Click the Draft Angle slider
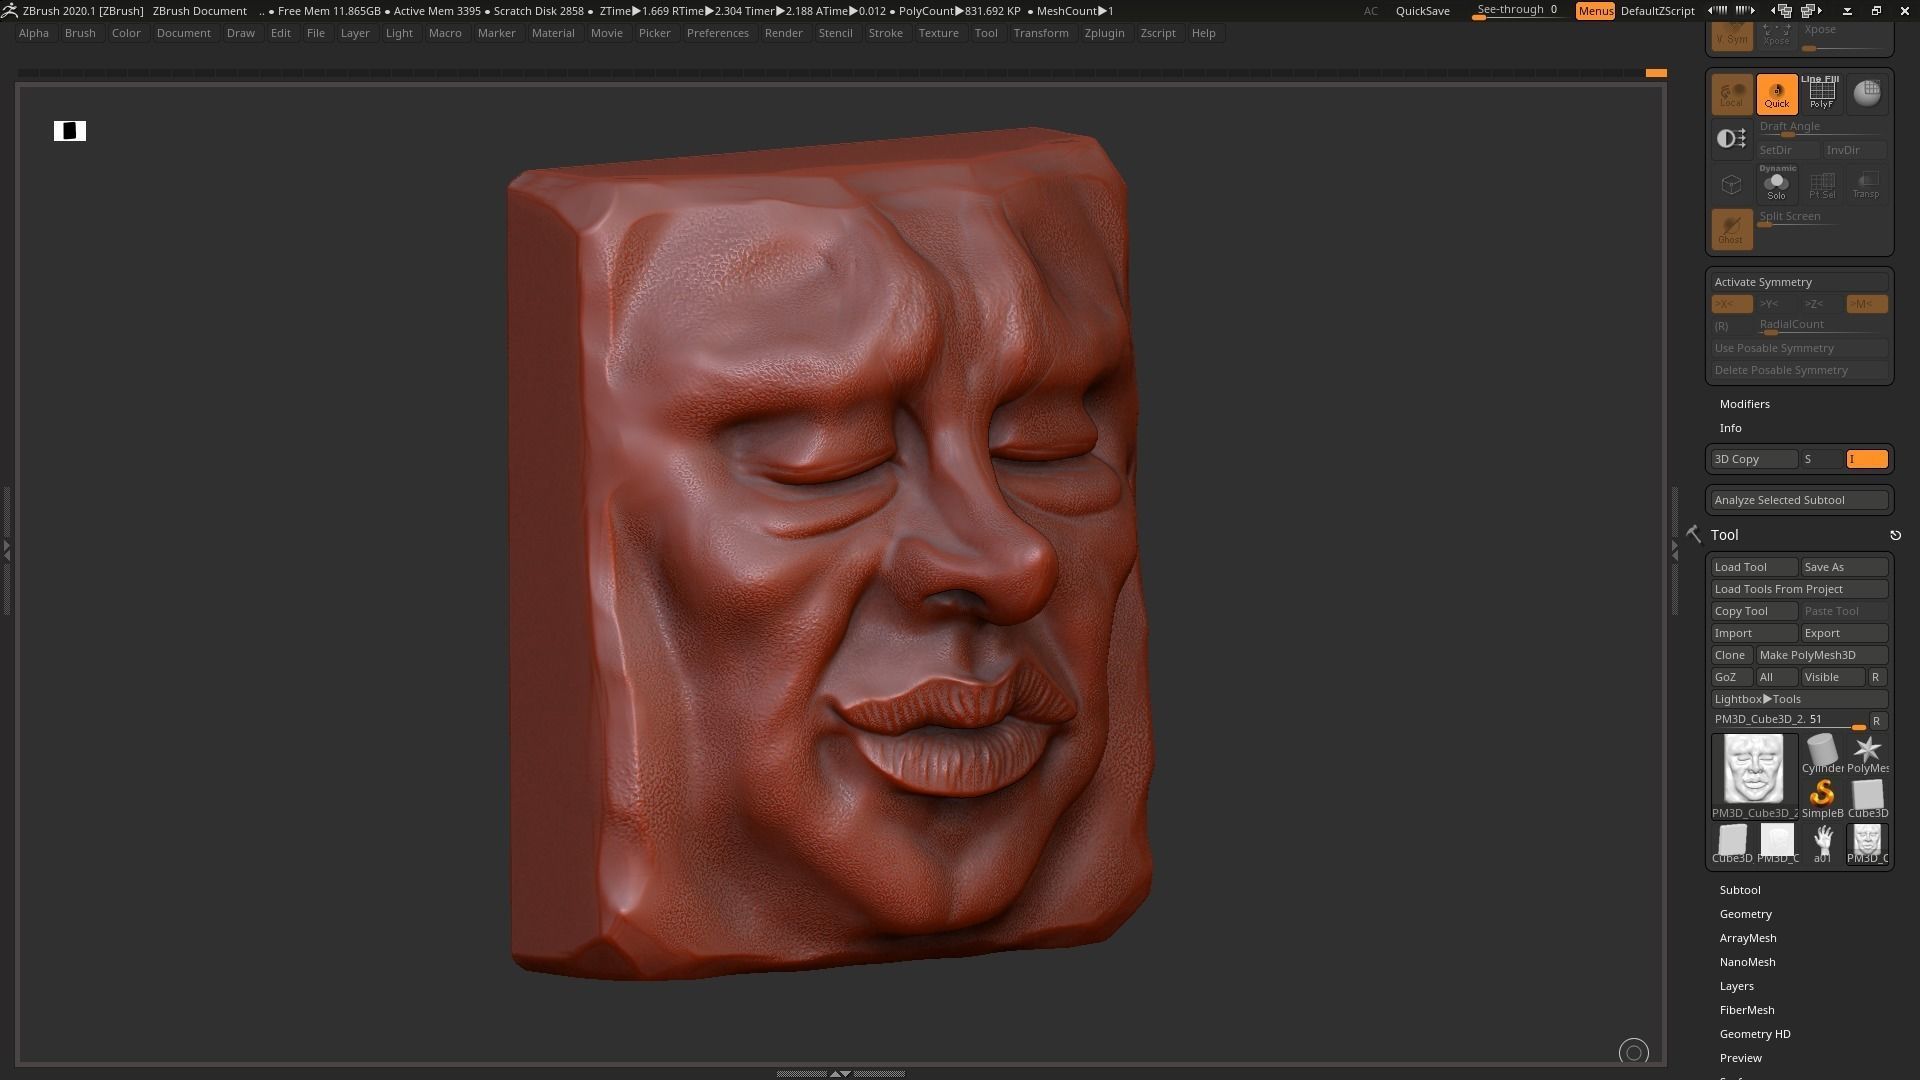 click(1821, 128)
